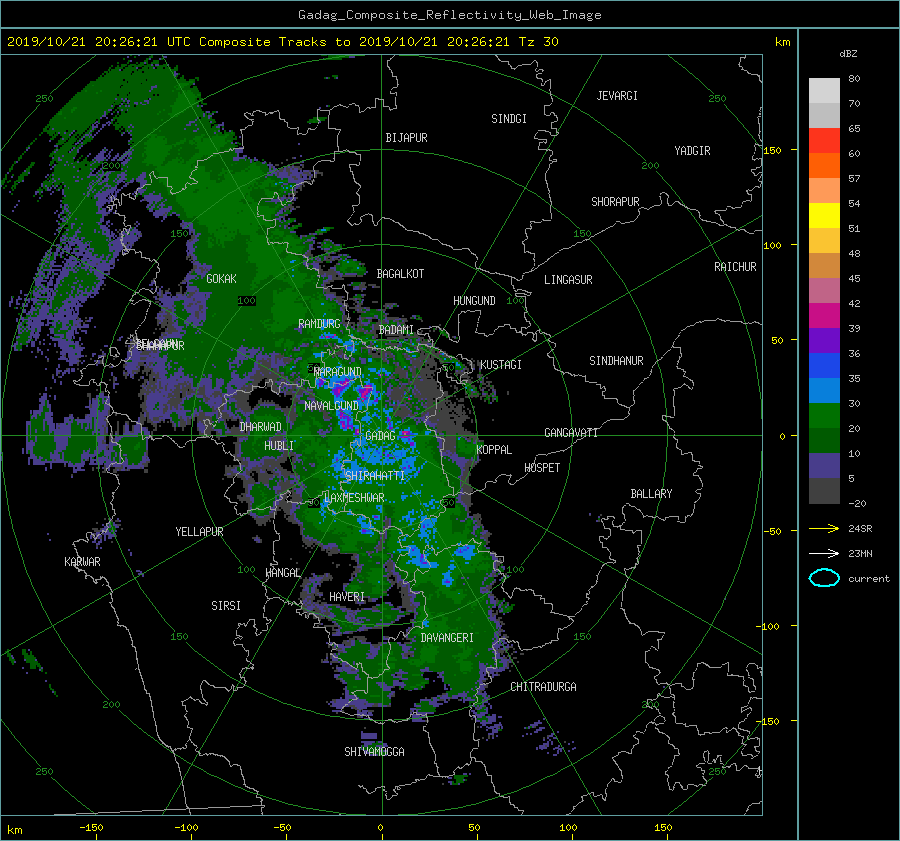Click the GADAG radar center label

point(380,436)
